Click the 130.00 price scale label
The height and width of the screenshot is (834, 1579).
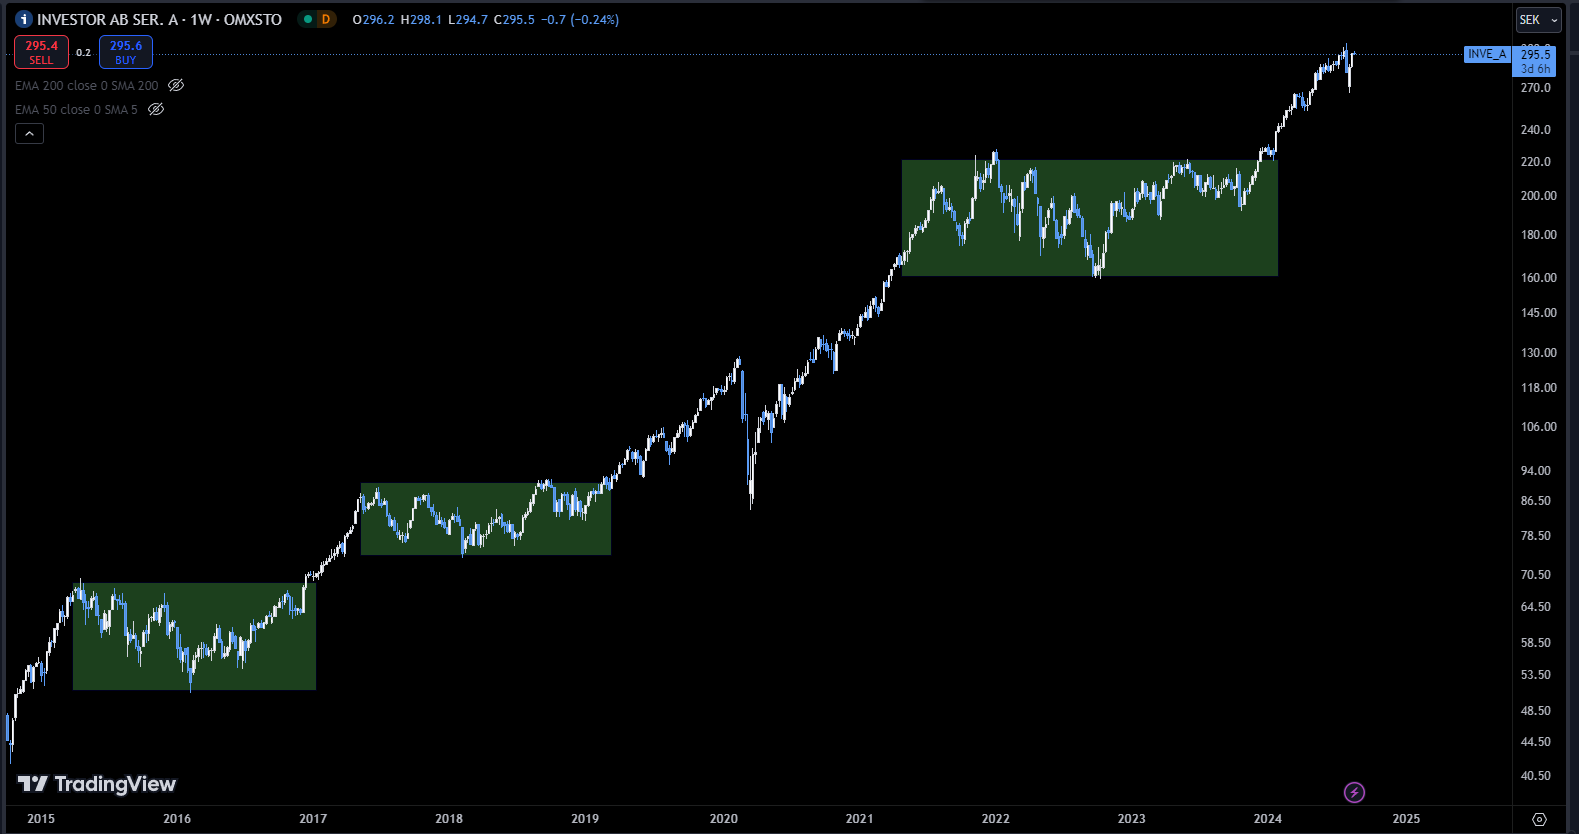1539,353
